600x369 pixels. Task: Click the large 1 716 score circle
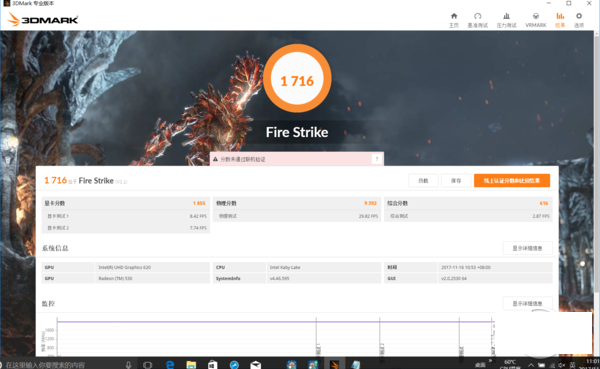tap(297, 78)
